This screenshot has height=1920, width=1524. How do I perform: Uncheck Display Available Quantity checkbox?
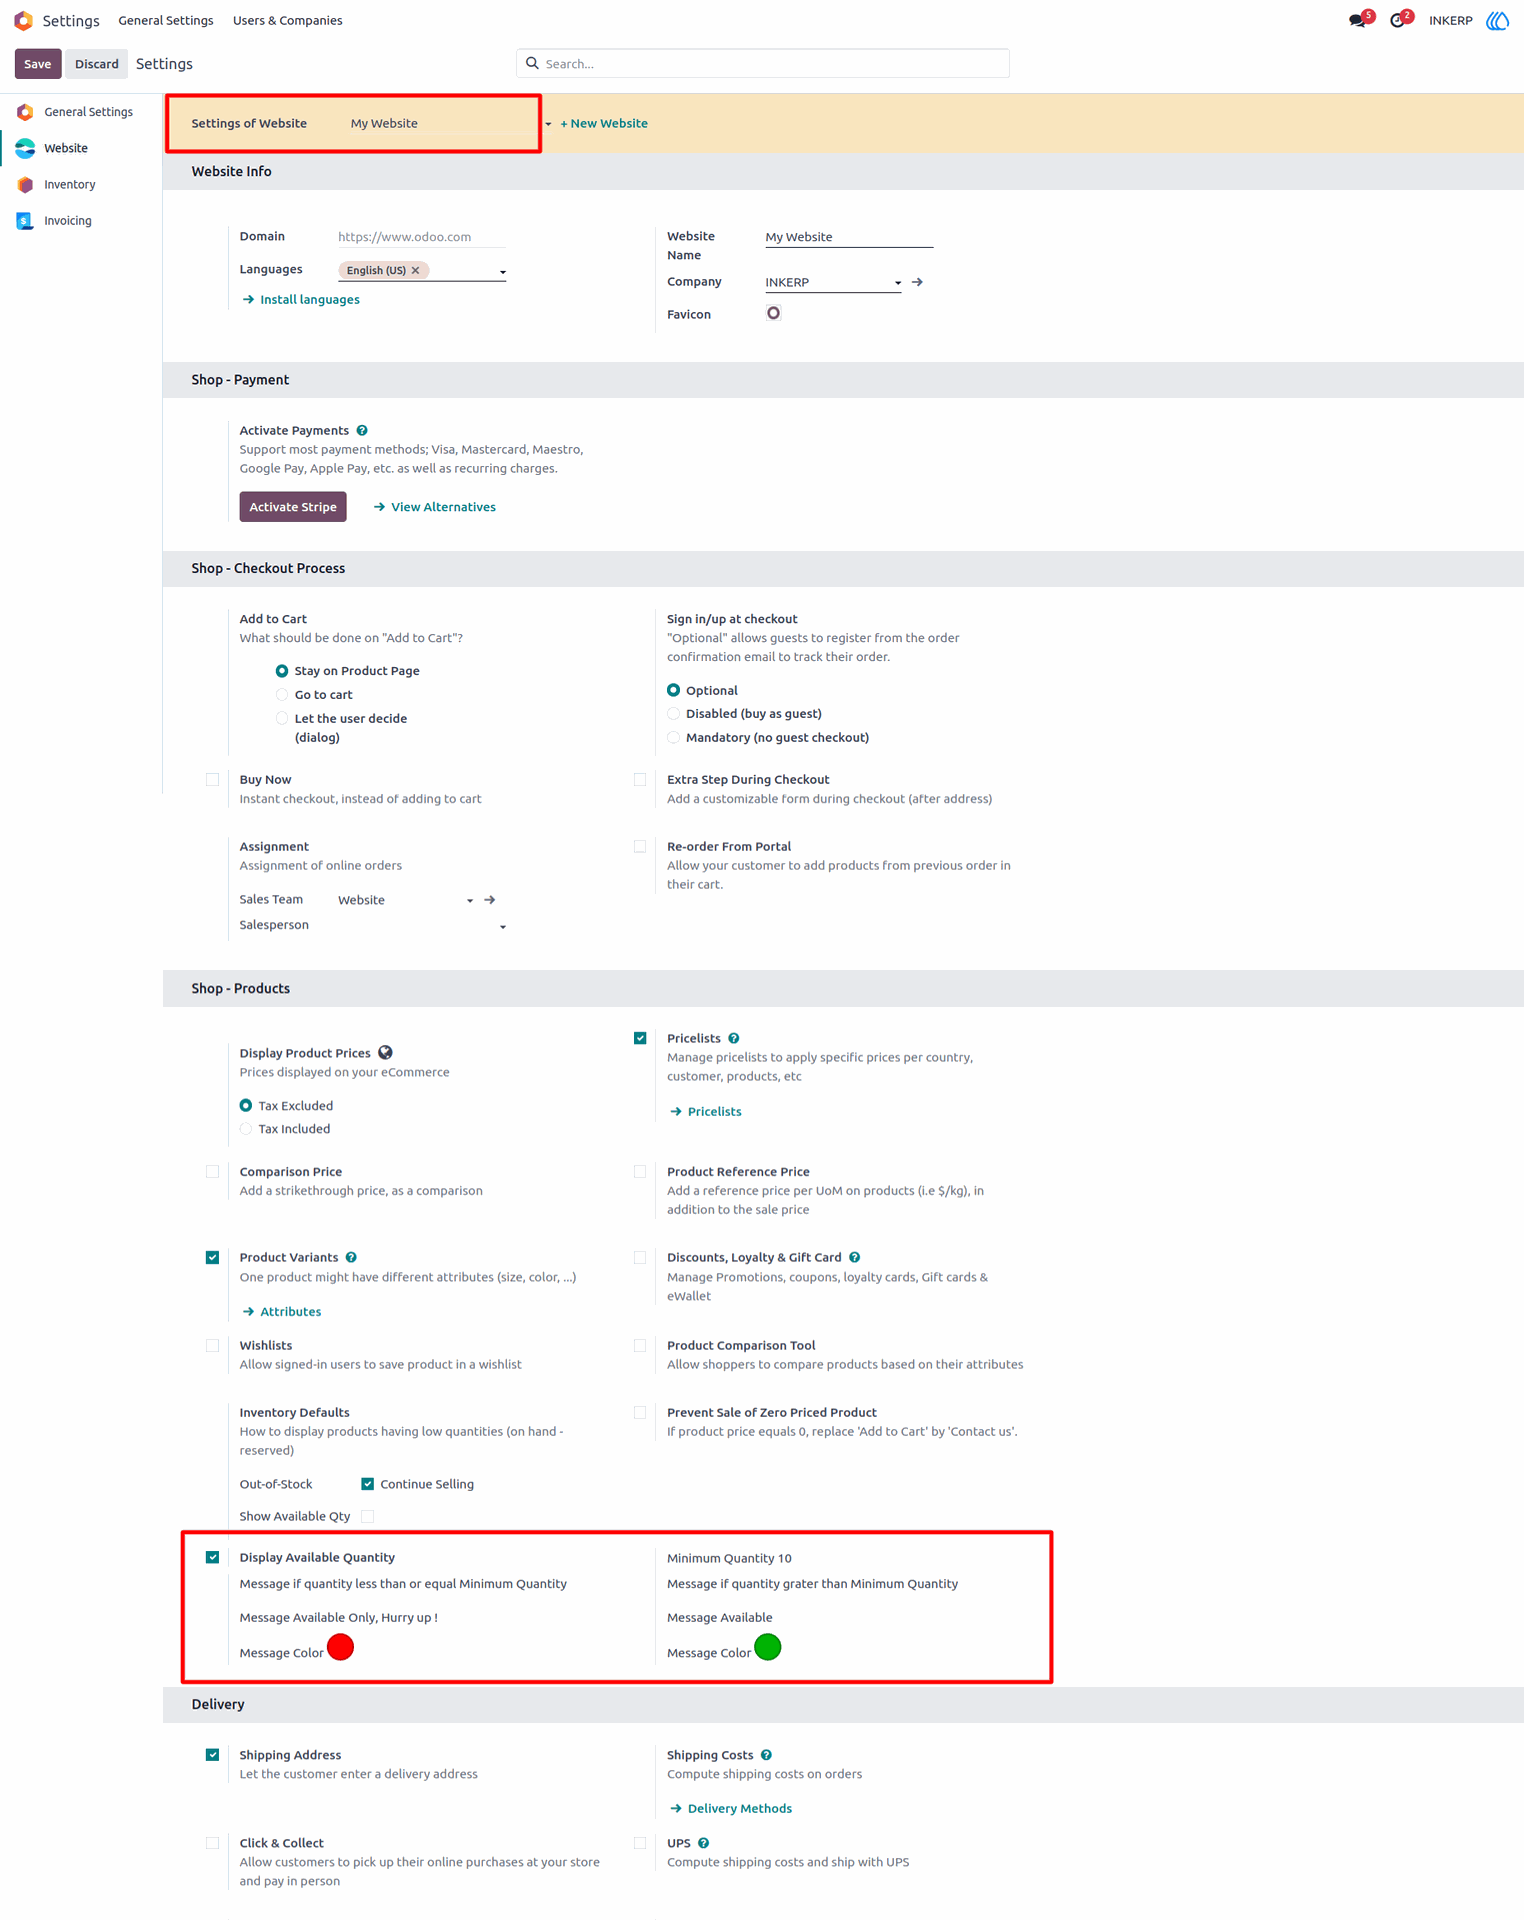pyautogui.click(x=212, y=1557)
